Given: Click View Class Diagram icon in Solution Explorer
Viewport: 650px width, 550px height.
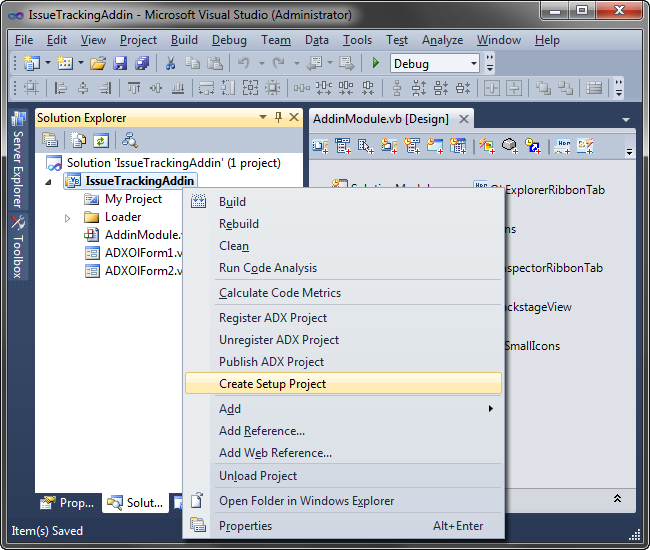Looking at the screenshot, I should (x=130, y=141).
